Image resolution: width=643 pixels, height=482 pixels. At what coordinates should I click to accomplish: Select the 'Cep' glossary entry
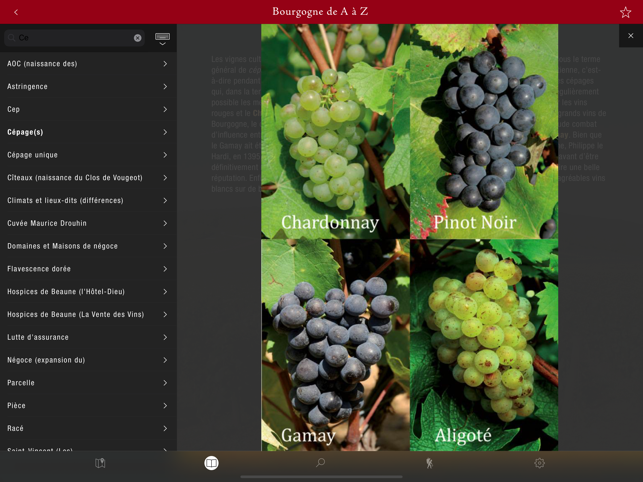88,109
